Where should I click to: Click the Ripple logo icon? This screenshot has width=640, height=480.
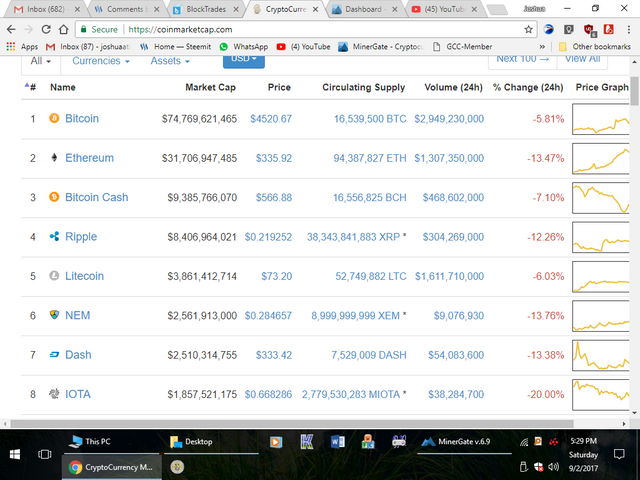[54, 236]
